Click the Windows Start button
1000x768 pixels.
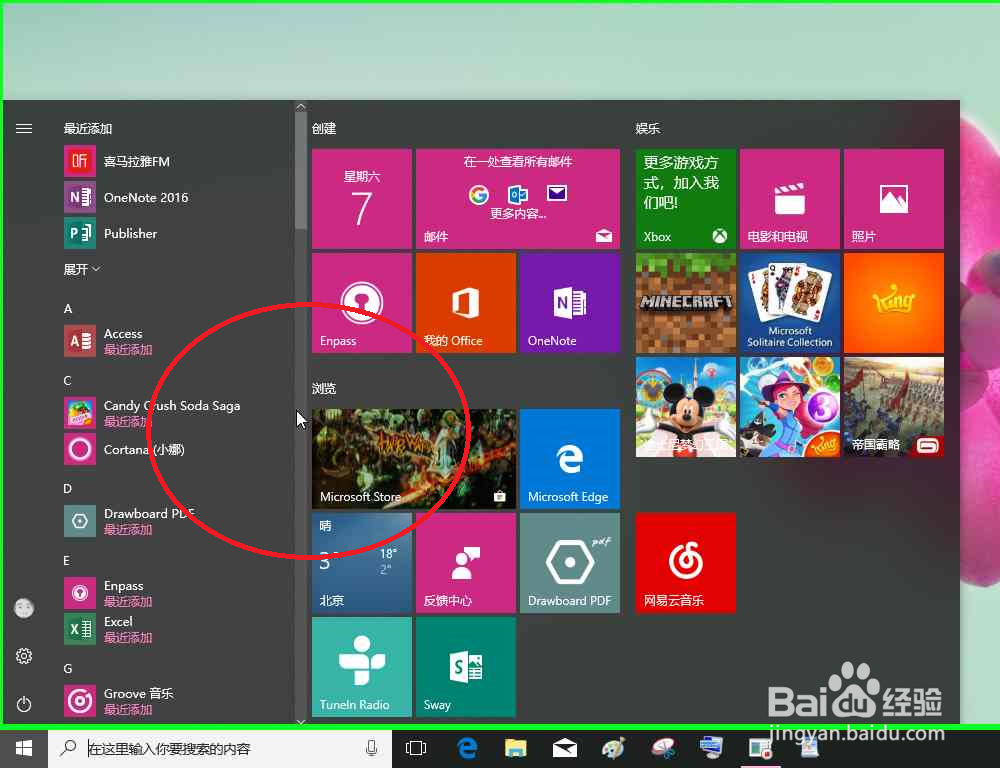tap(24, 748)
